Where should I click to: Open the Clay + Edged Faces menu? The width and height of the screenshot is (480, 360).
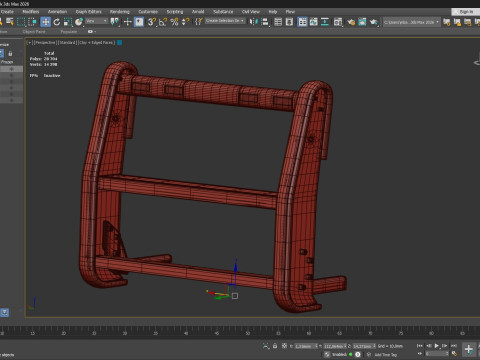96,43
